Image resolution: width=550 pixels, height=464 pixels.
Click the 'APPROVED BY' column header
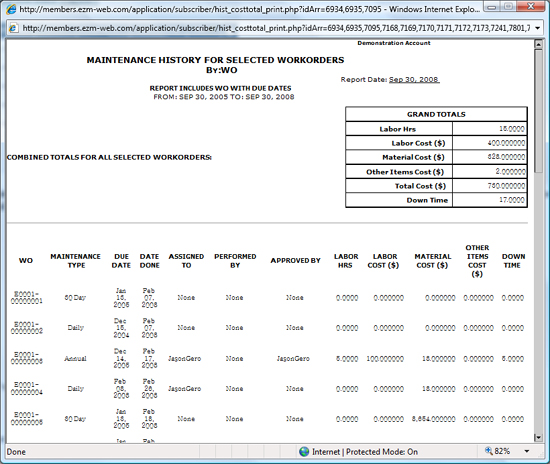point(295,261)
